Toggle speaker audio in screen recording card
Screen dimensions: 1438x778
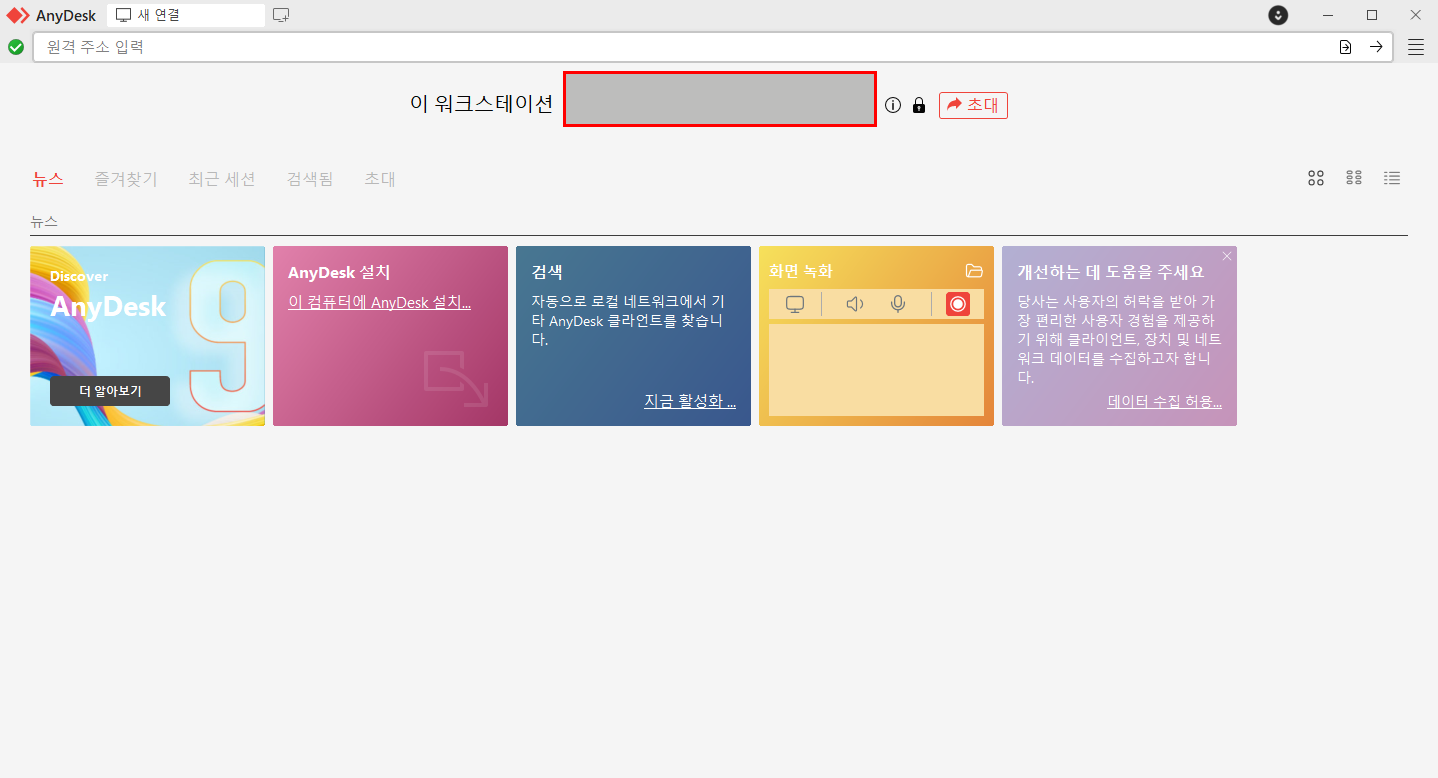pos(854,304)
